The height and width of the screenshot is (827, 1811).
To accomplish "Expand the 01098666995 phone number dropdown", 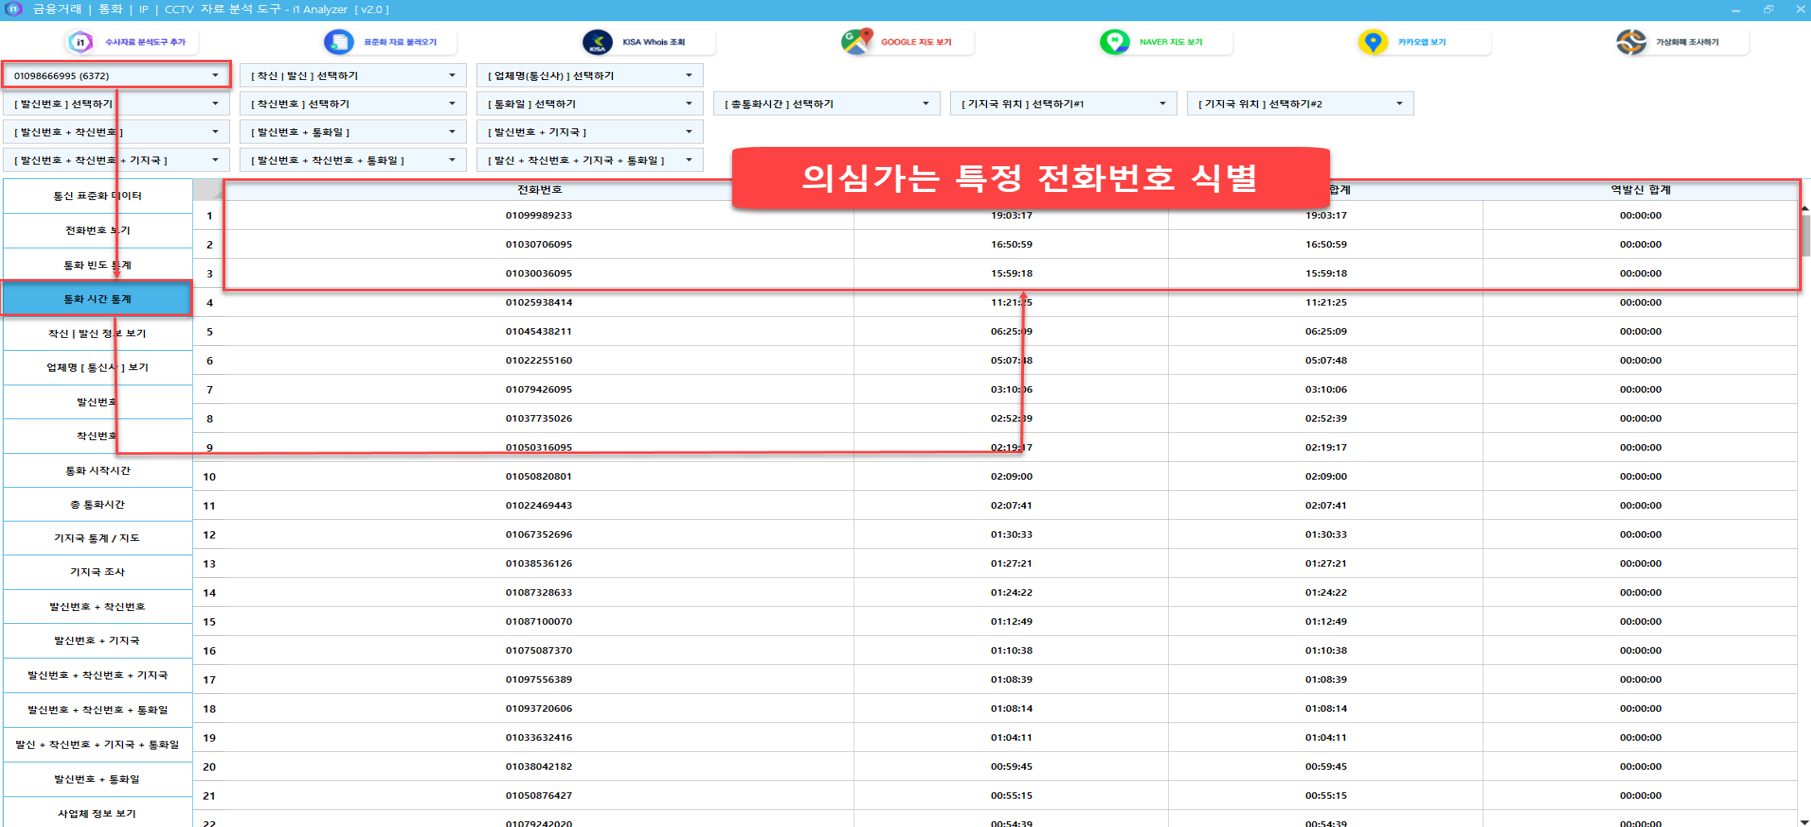I will point(215,76).
